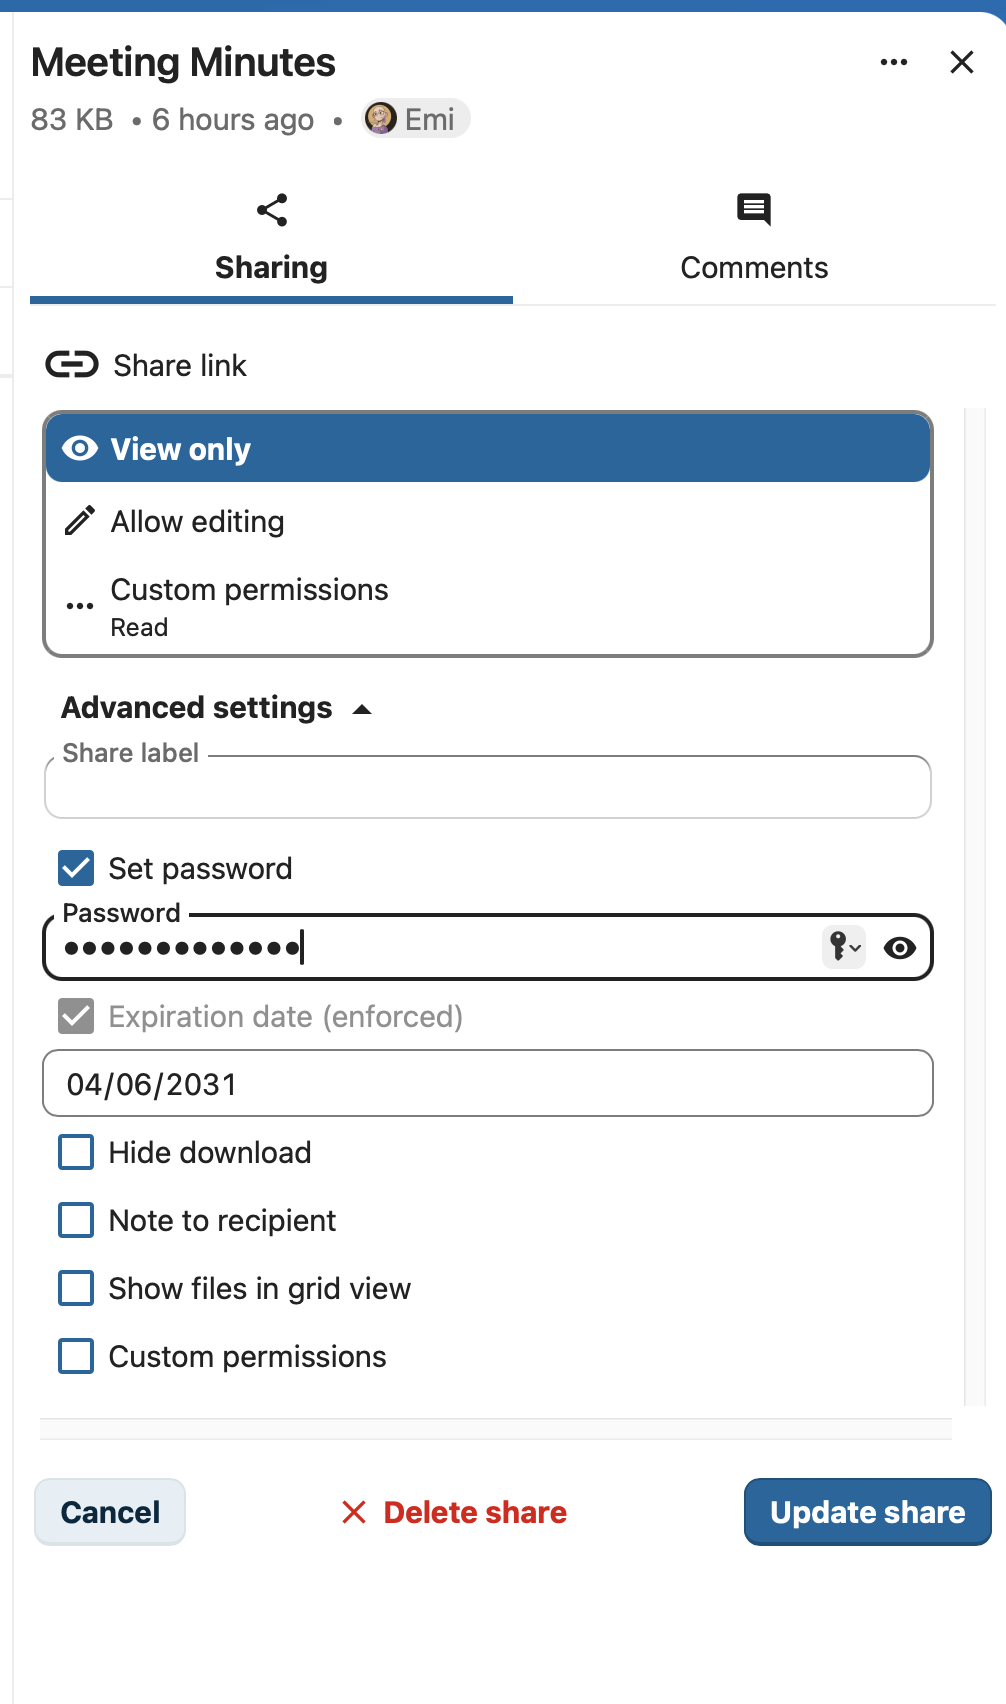Viewport: 1006px width, 1704px height.
Task: Show password using the eye toggle
Action: [x=900, y=948]
